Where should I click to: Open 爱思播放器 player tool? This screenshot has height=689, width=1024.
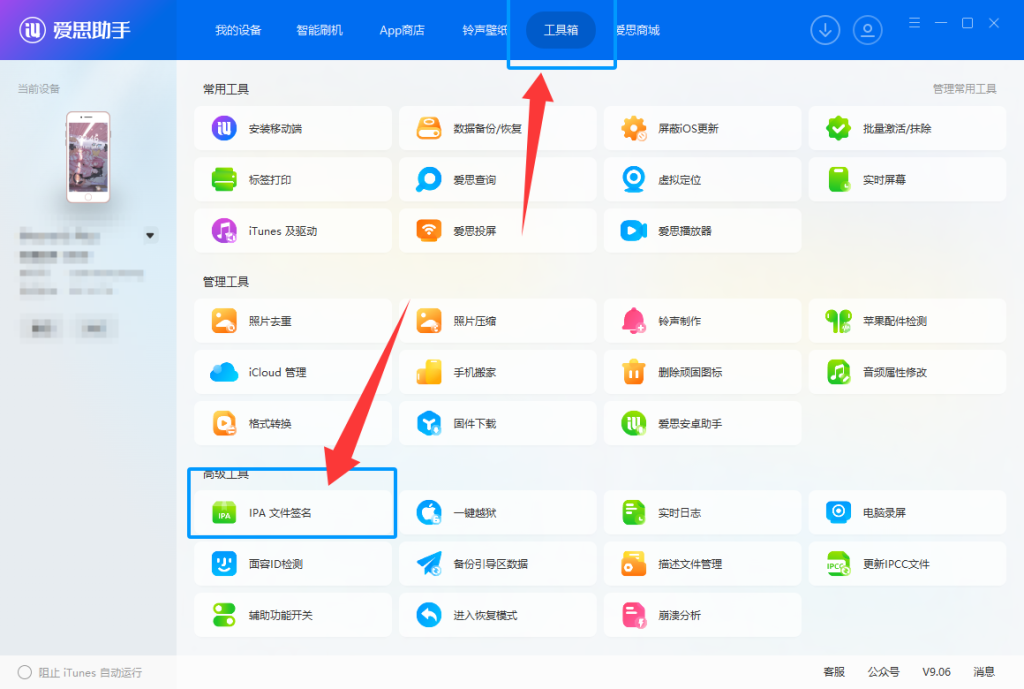click(x=702, y=231)
